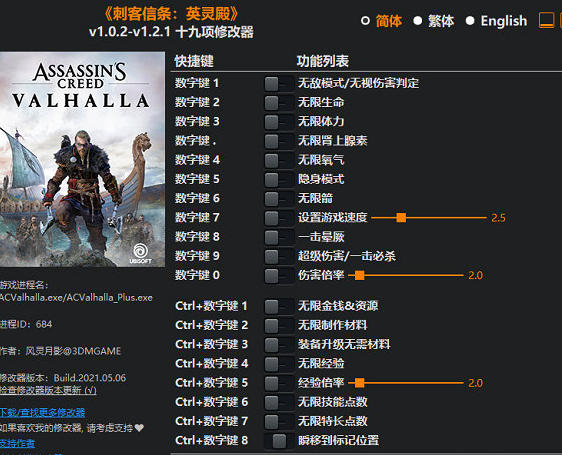Enable the 无限生命 toggle
The width and height of the screenshot is (562, 455).
pos(279,103)
